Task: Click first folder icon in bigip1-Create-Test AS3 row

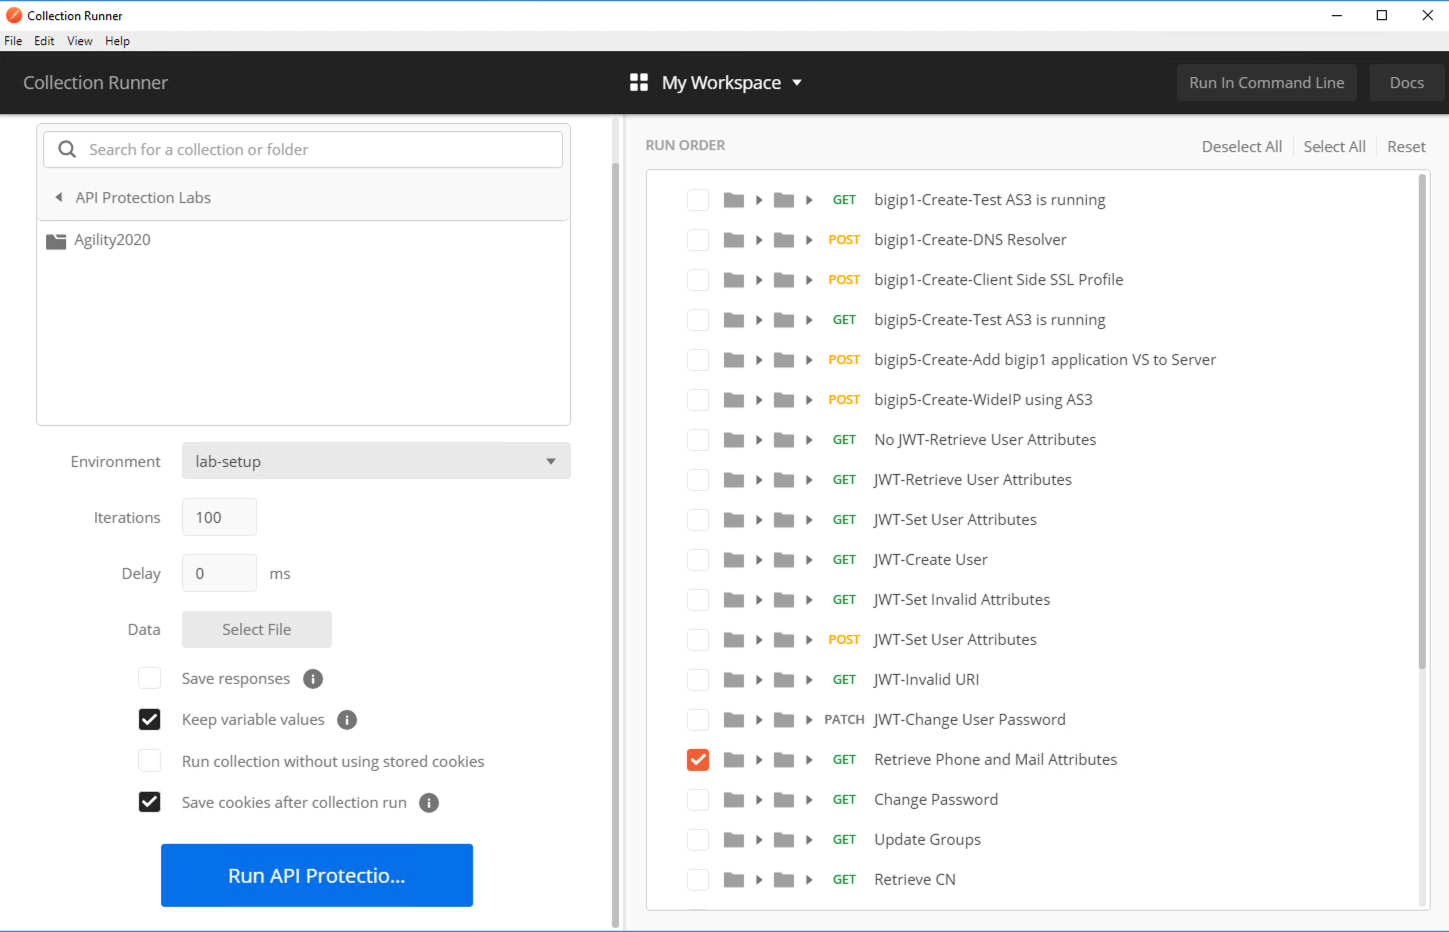Action: coord(734,200)
